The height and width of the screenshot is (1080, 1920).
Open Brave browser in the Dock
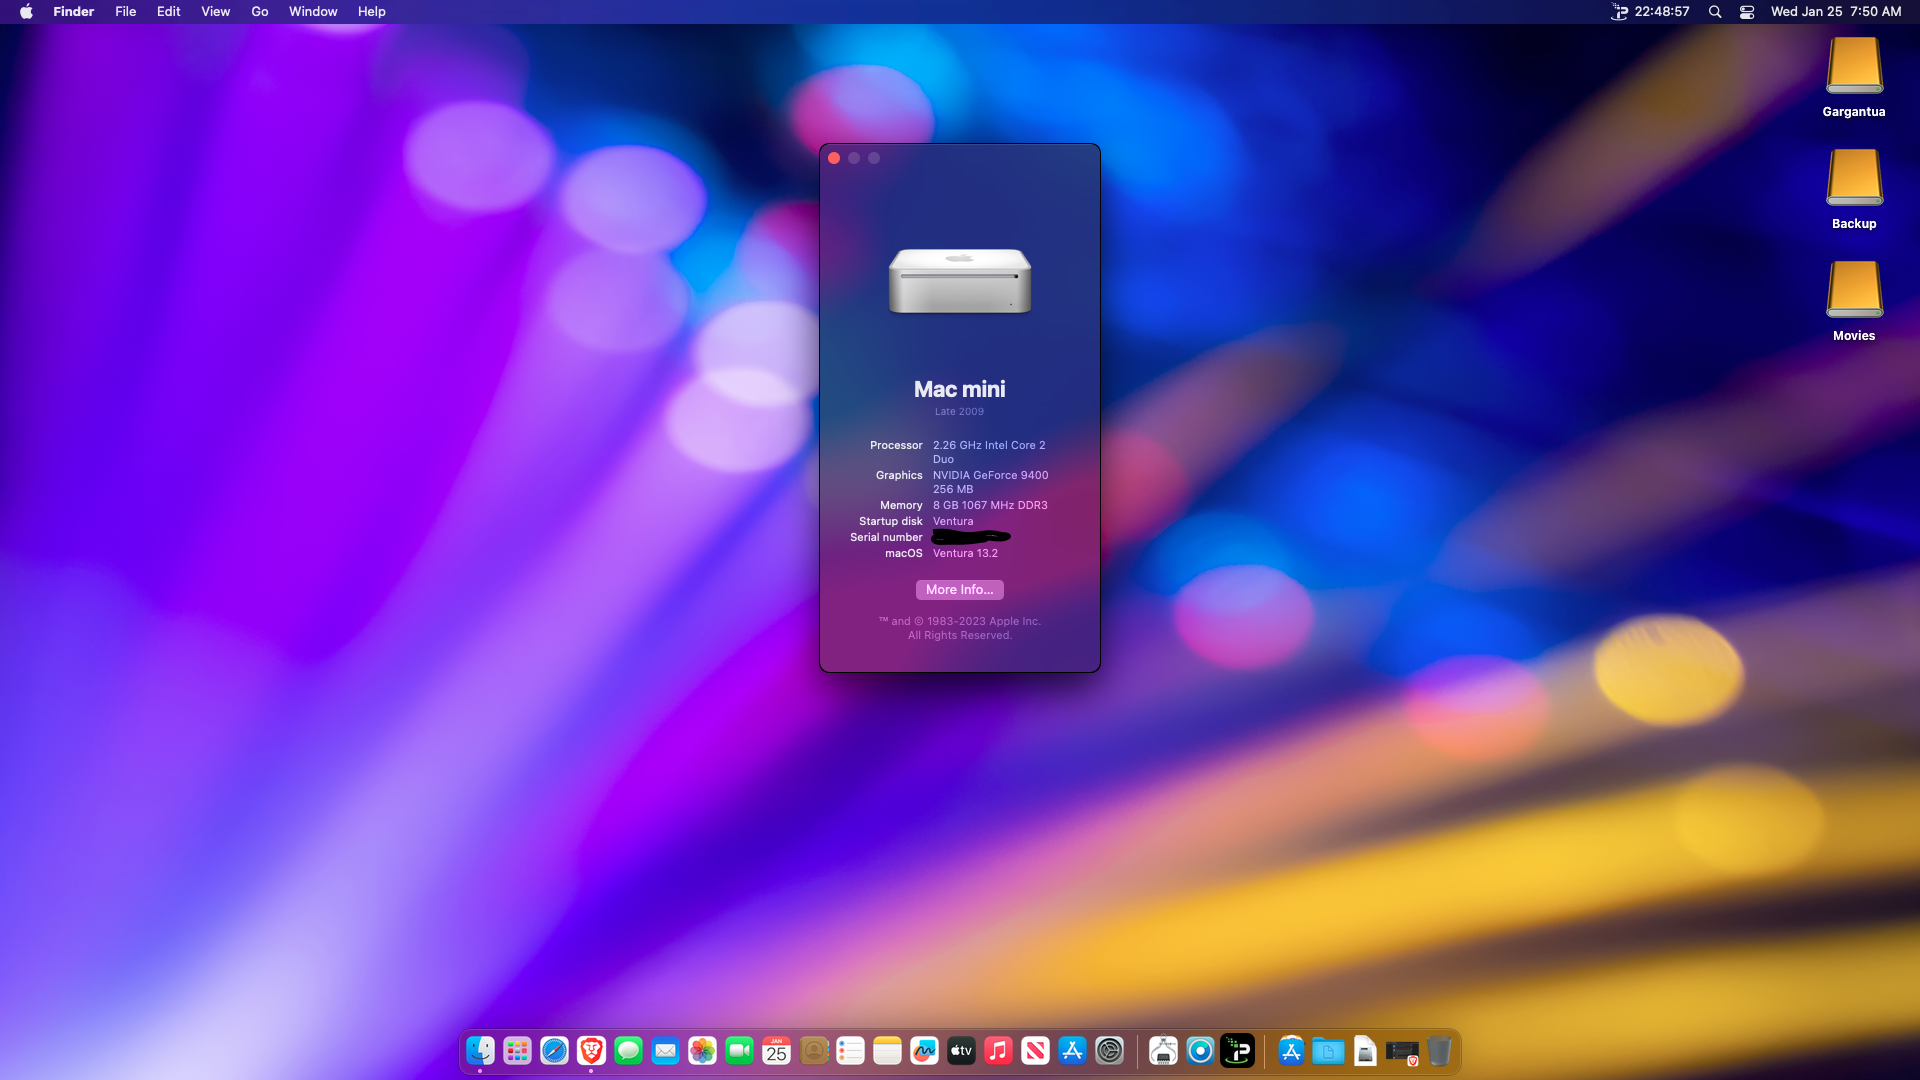[591, 1051]
